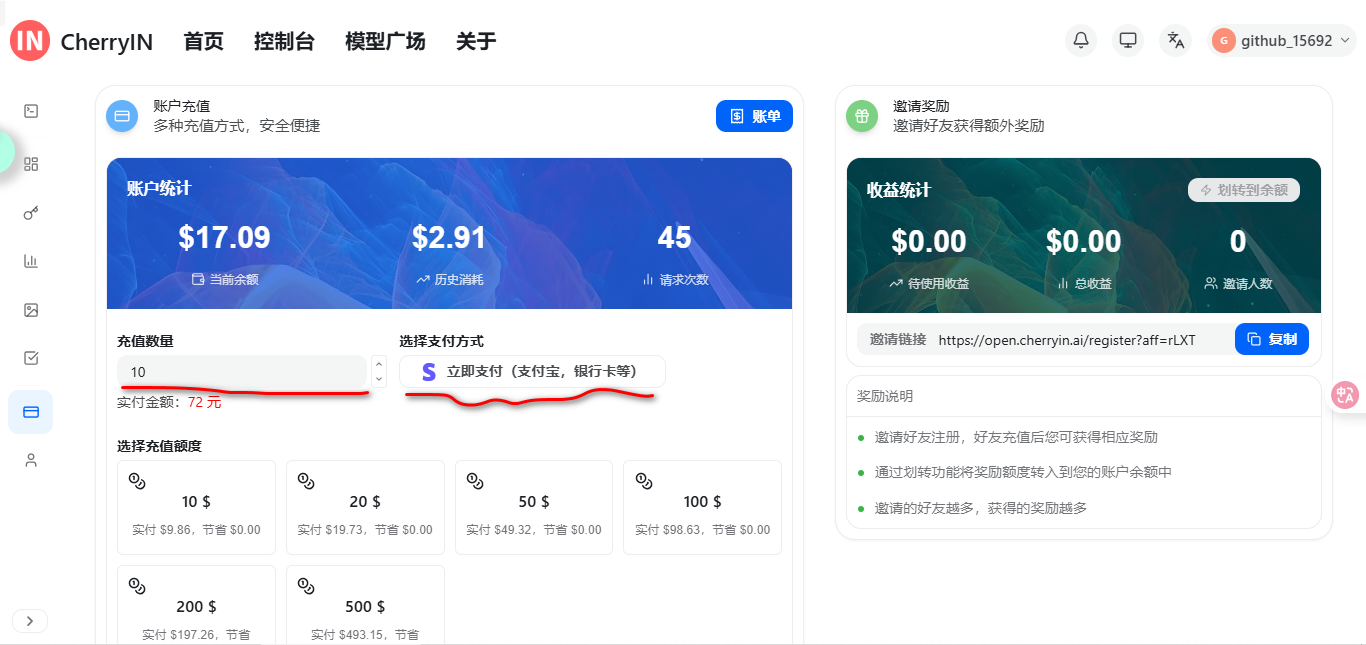The image size is (1366, 645).
Task: Select the 500 $ recharge amount card
Action: coord(365,605)
